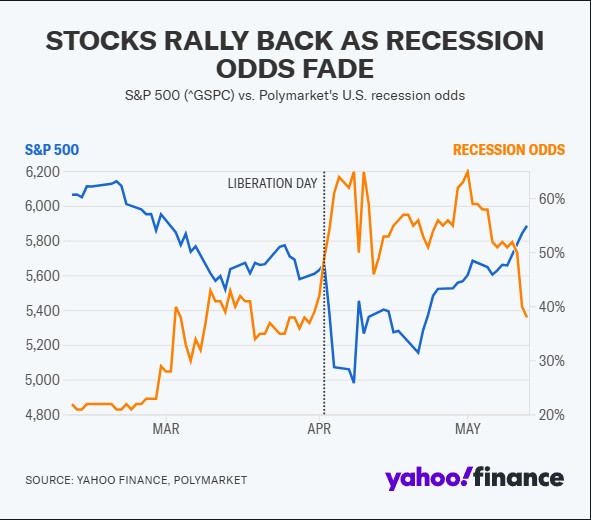
Task: Click the 5,600 left axis label
Action: [x=43, y=276]
